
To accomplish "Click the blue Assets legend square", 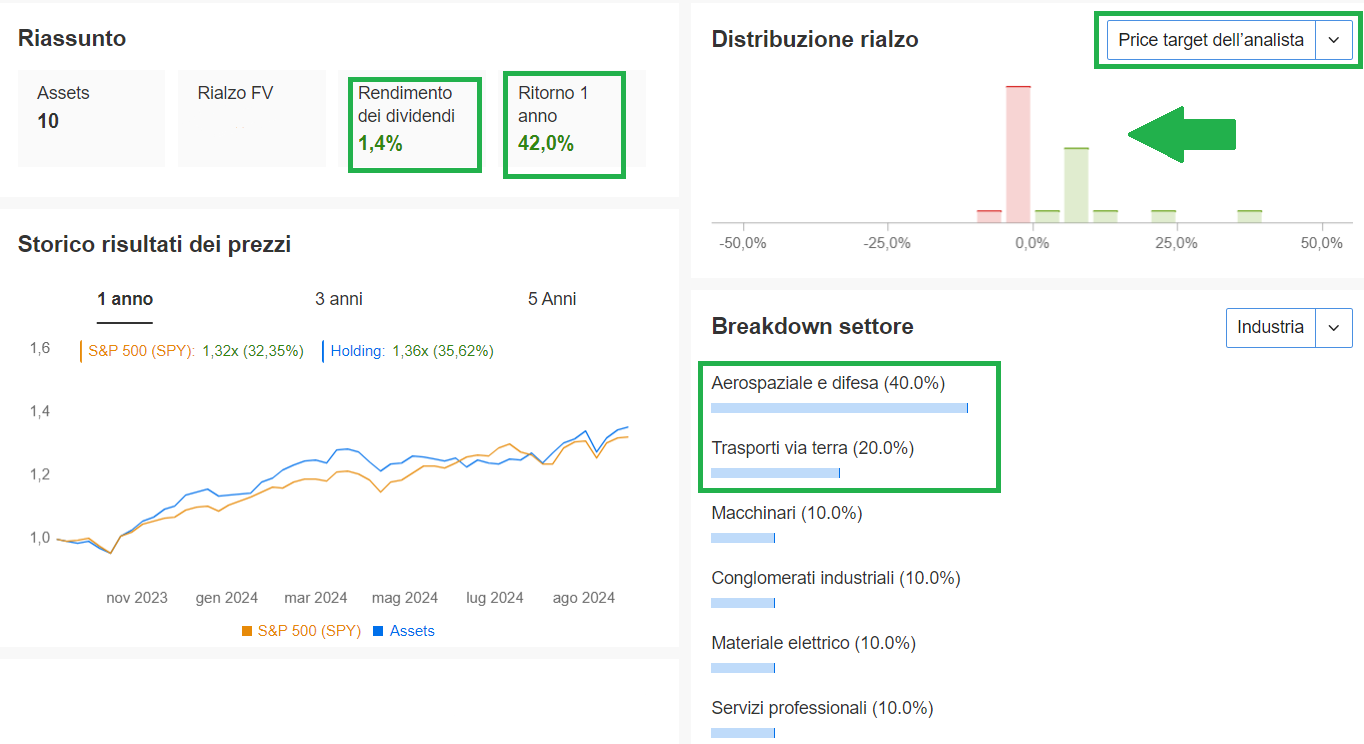I will tap(378, 631).
